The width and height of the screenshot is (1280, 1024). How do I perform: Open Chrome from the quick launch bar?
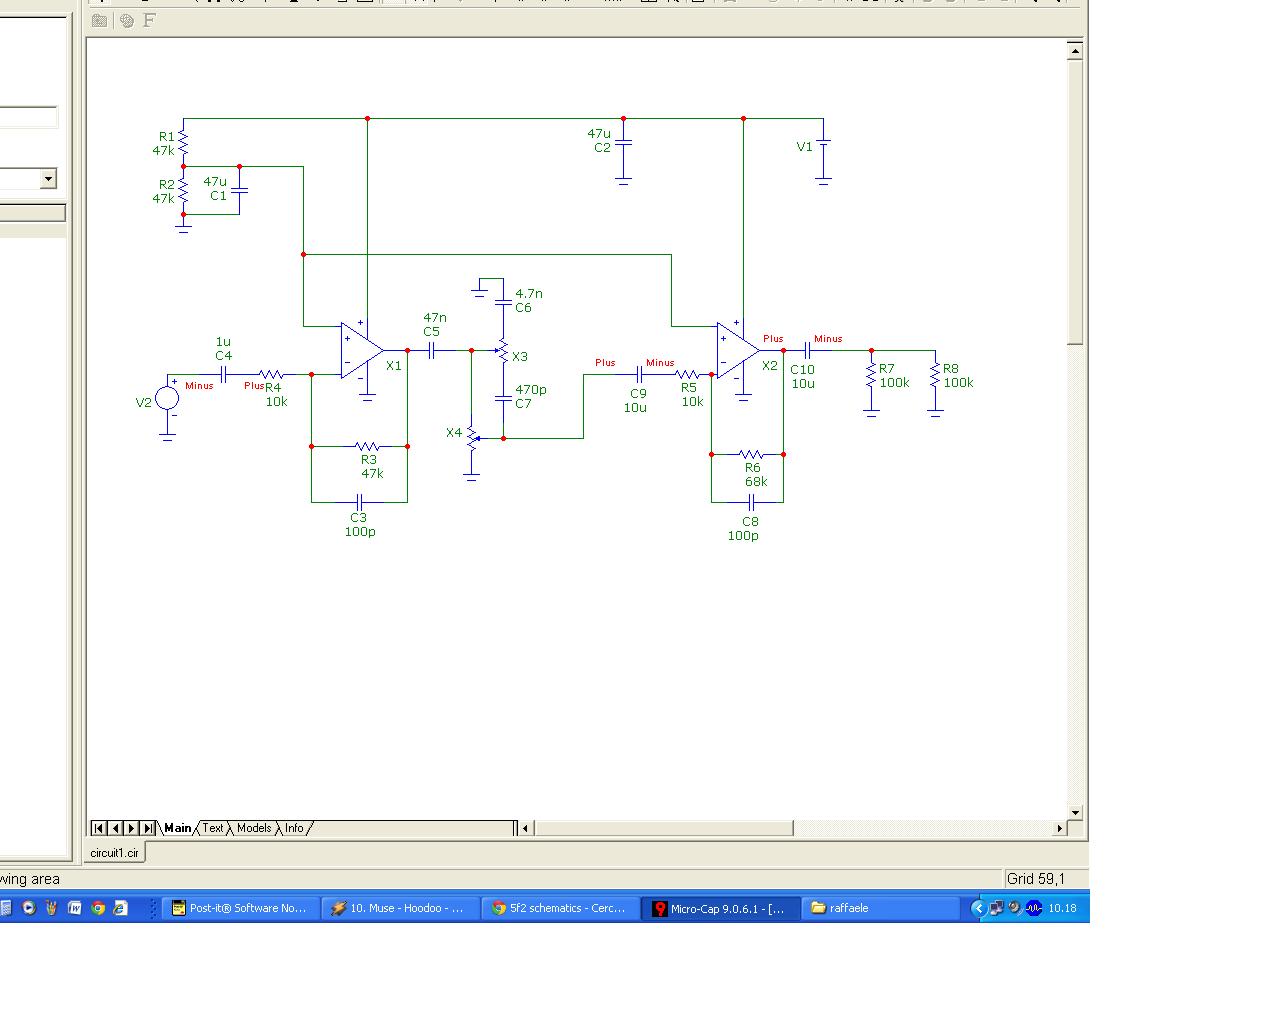pos(98,908)
